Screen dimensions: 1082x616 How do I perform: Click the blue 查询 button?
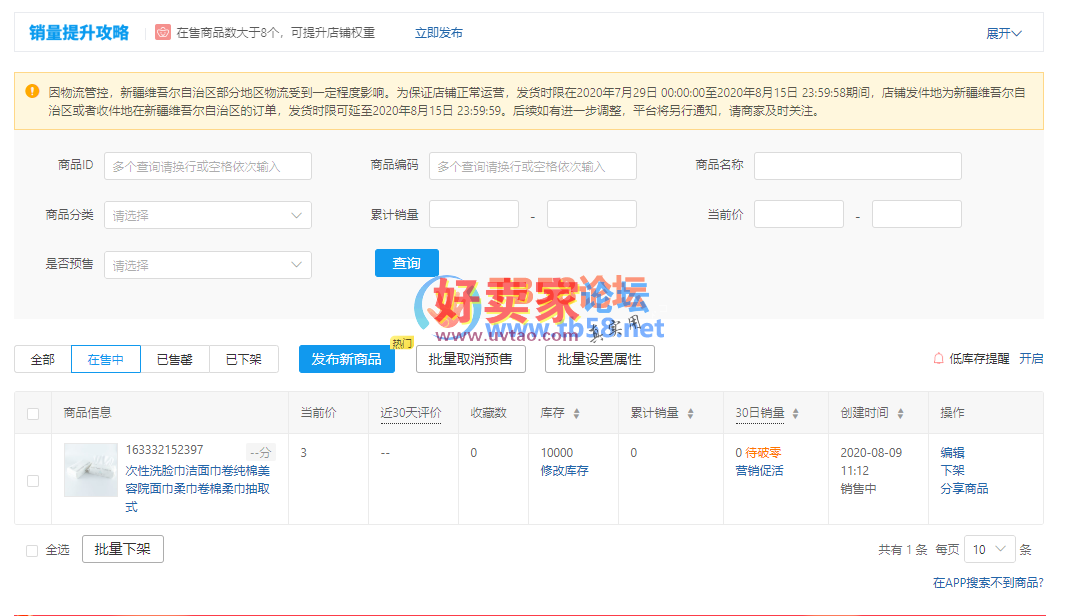pos(406,263)
